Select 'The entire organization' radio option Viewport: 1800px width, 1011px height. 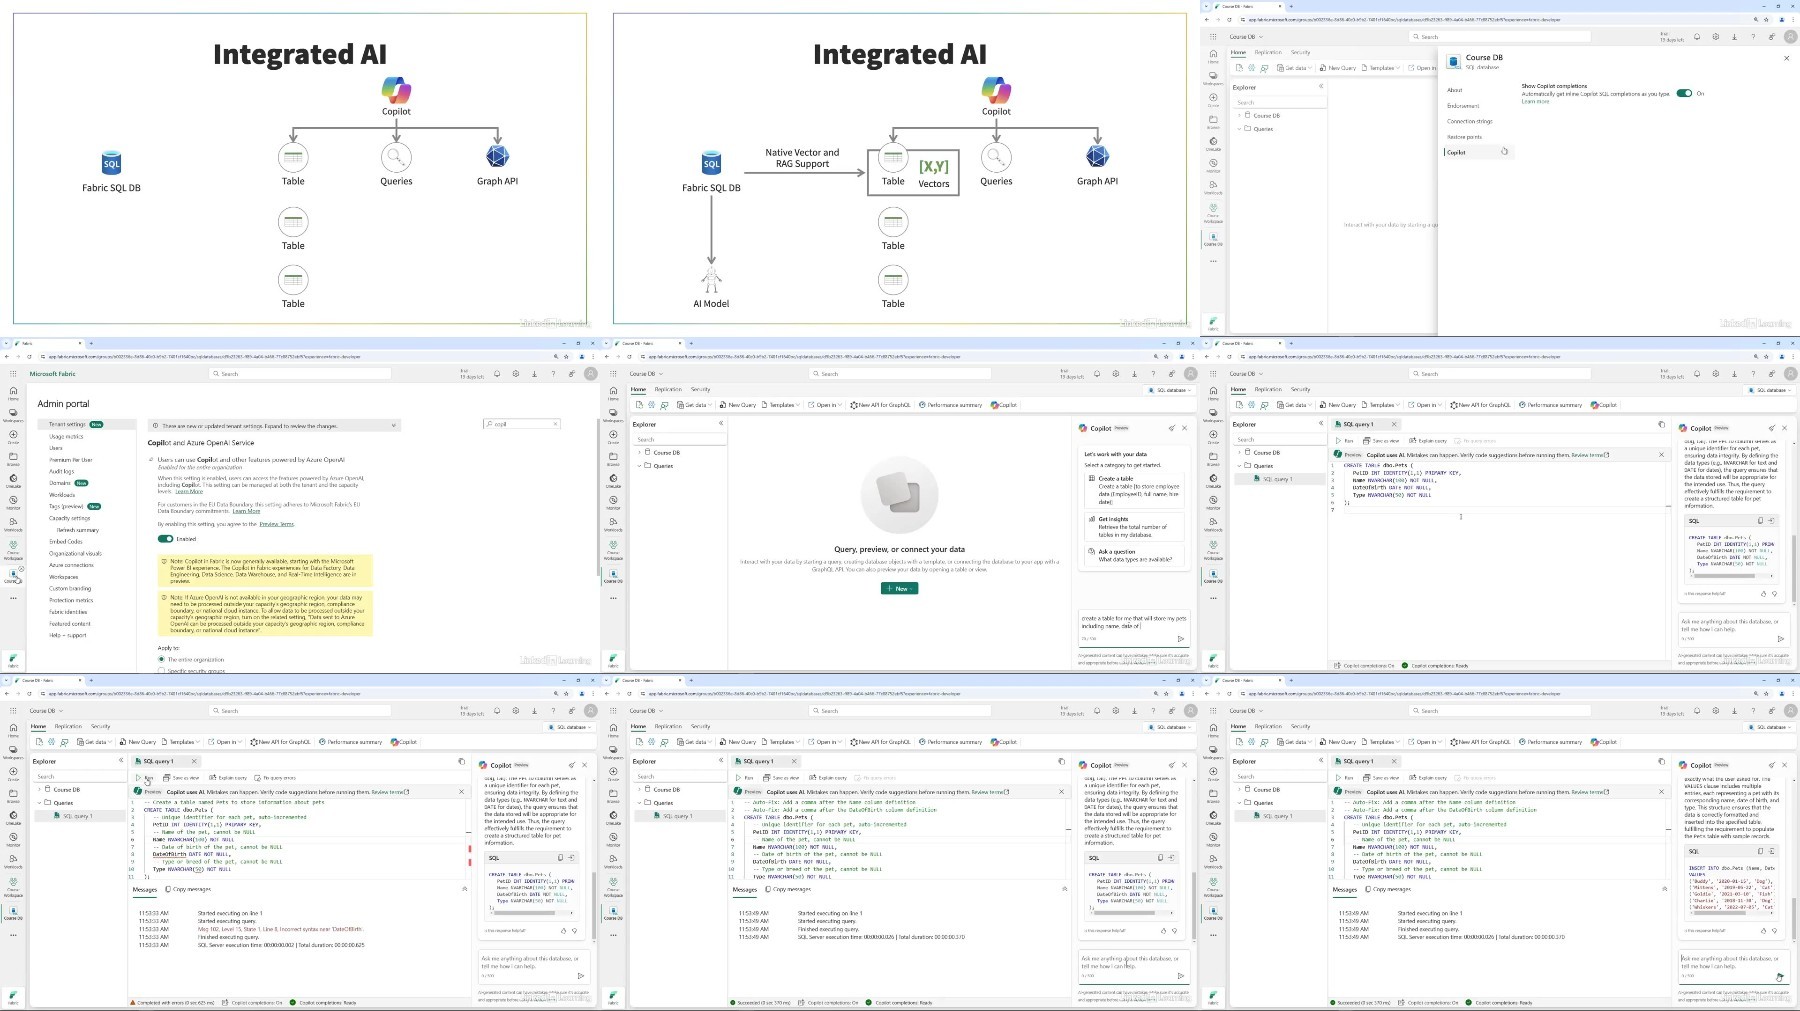161,660
